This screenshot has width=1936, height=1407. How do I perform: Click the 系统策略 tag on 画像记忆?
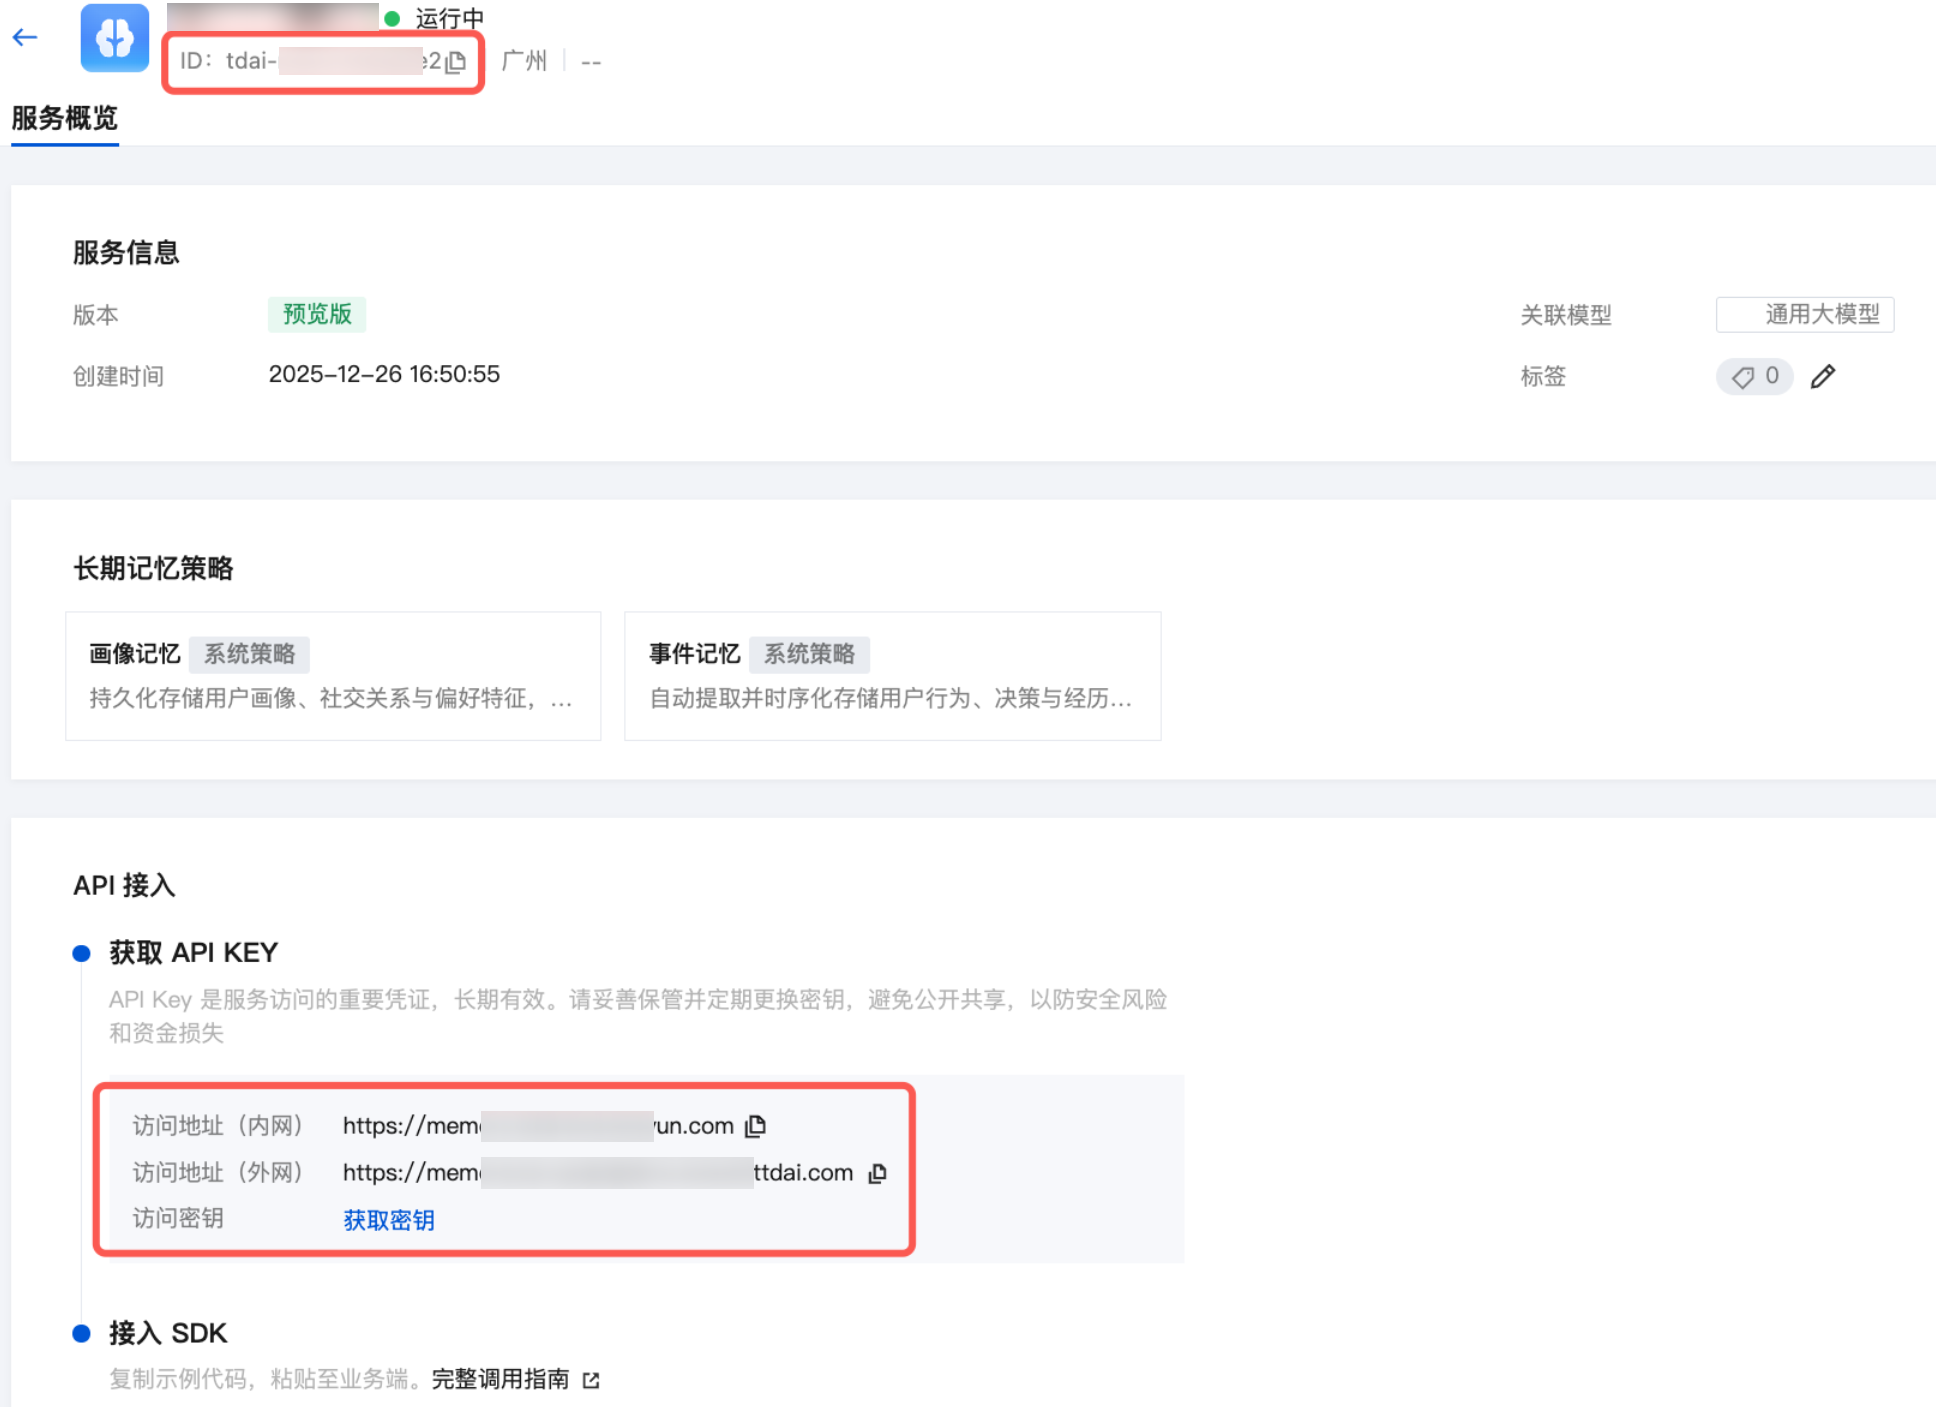tap(249, 654)
